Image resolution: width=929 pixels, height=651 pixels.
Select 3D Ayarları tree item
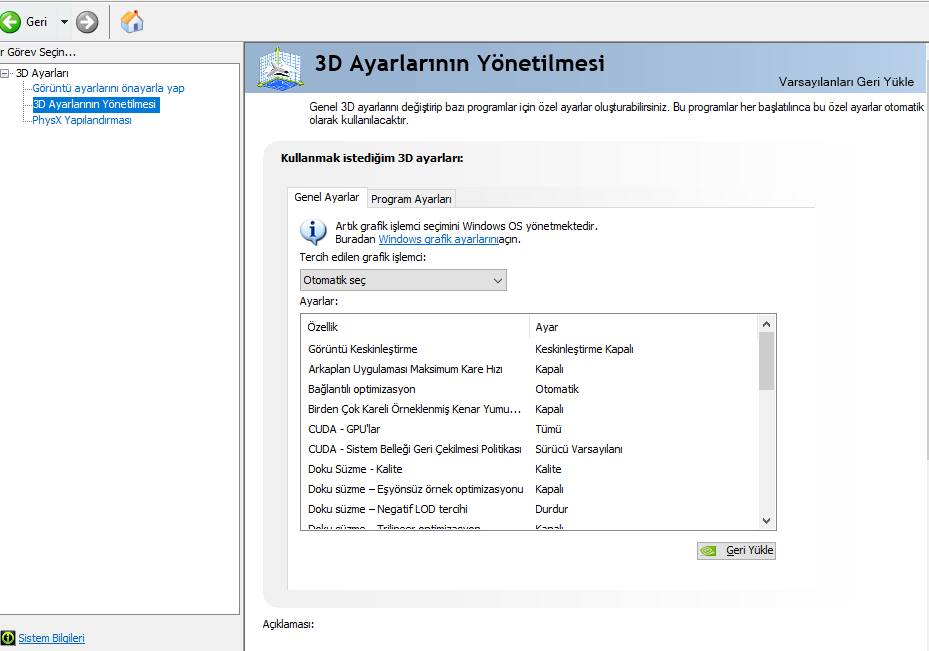click(x=42, y=73)
